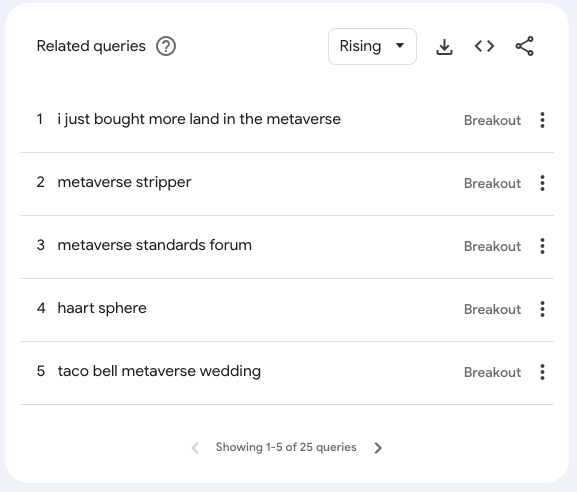Download related queries as CSV
The image size is (577, 492).
(x=444, y=46)
